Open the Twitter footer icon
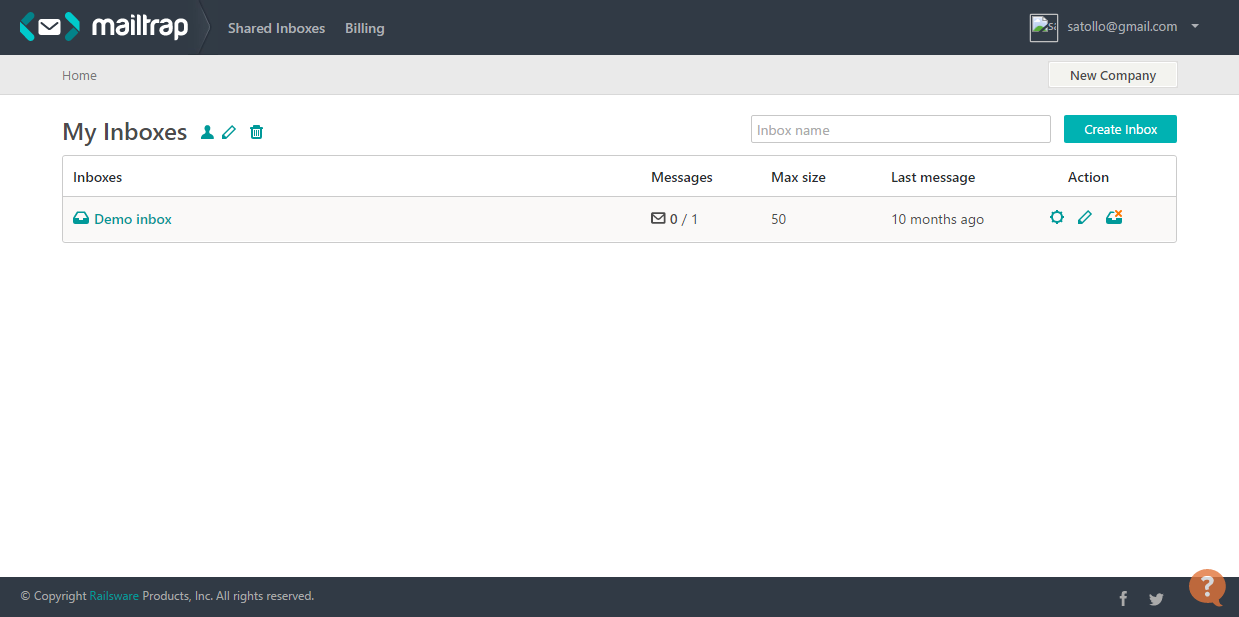 click(x=1156, y=599)
